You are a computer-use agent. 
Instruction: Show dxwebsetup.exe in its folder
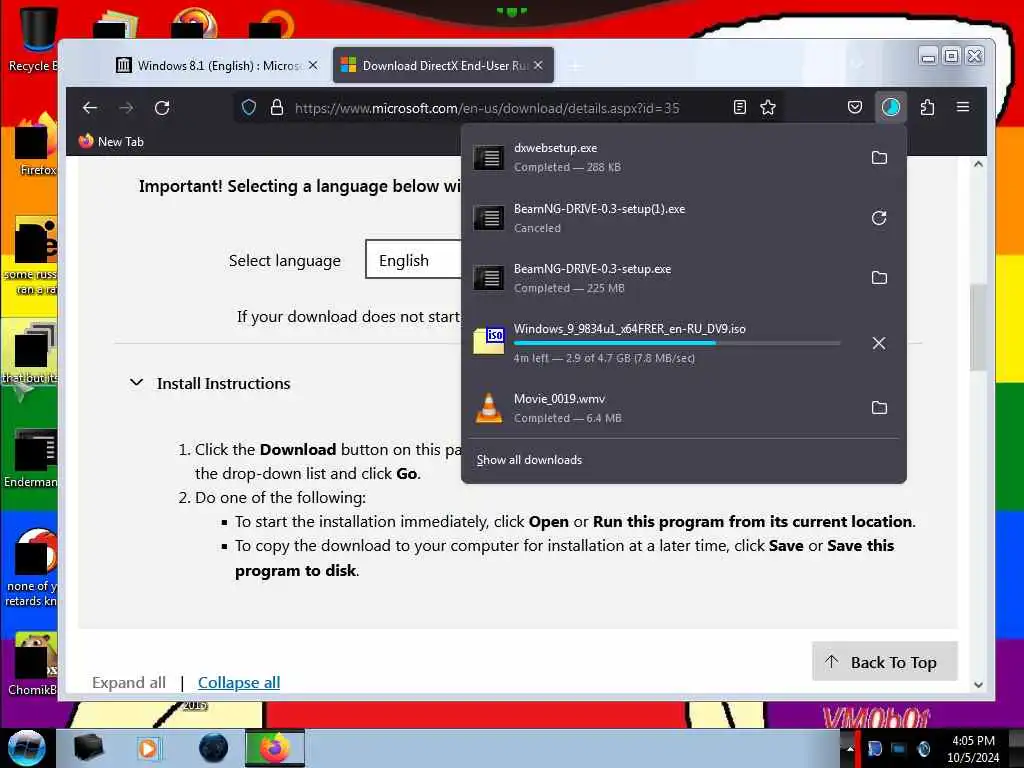tap(879, 157)
